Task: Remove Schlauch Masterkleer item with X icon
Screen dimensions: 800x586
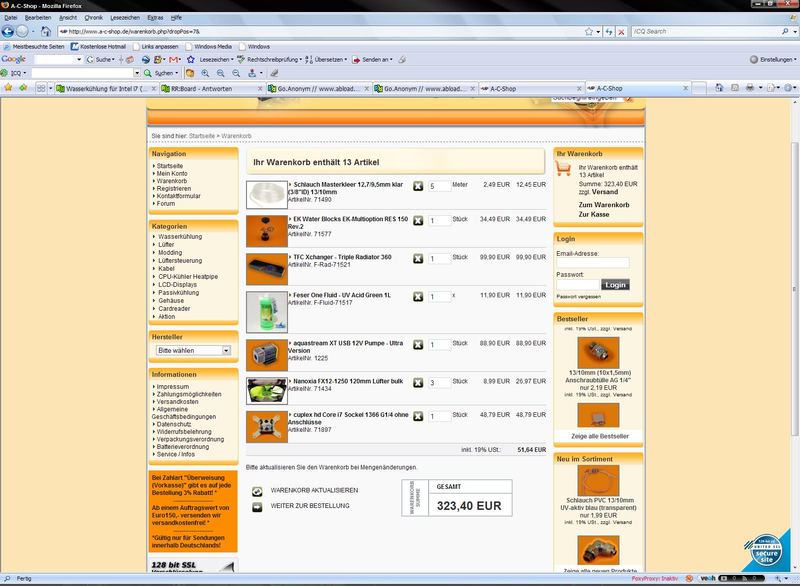Action: click(x=418, y=186)
